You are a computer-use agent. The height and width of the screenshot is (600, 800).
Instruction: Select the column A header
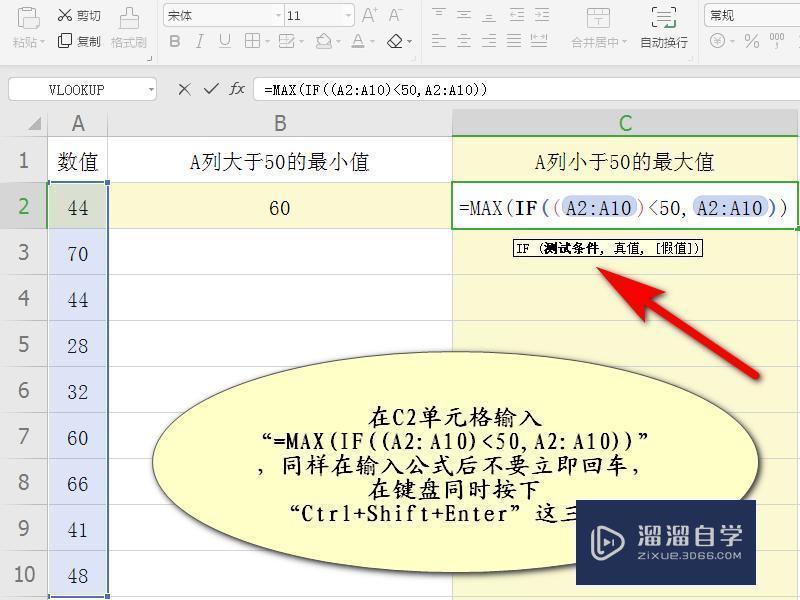[x=78, y=123]
